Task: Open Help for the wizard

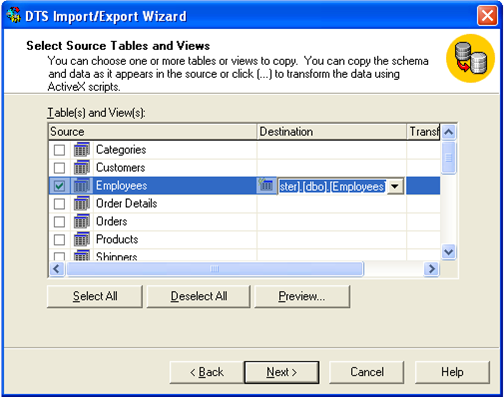Action: tap(452, 372)
